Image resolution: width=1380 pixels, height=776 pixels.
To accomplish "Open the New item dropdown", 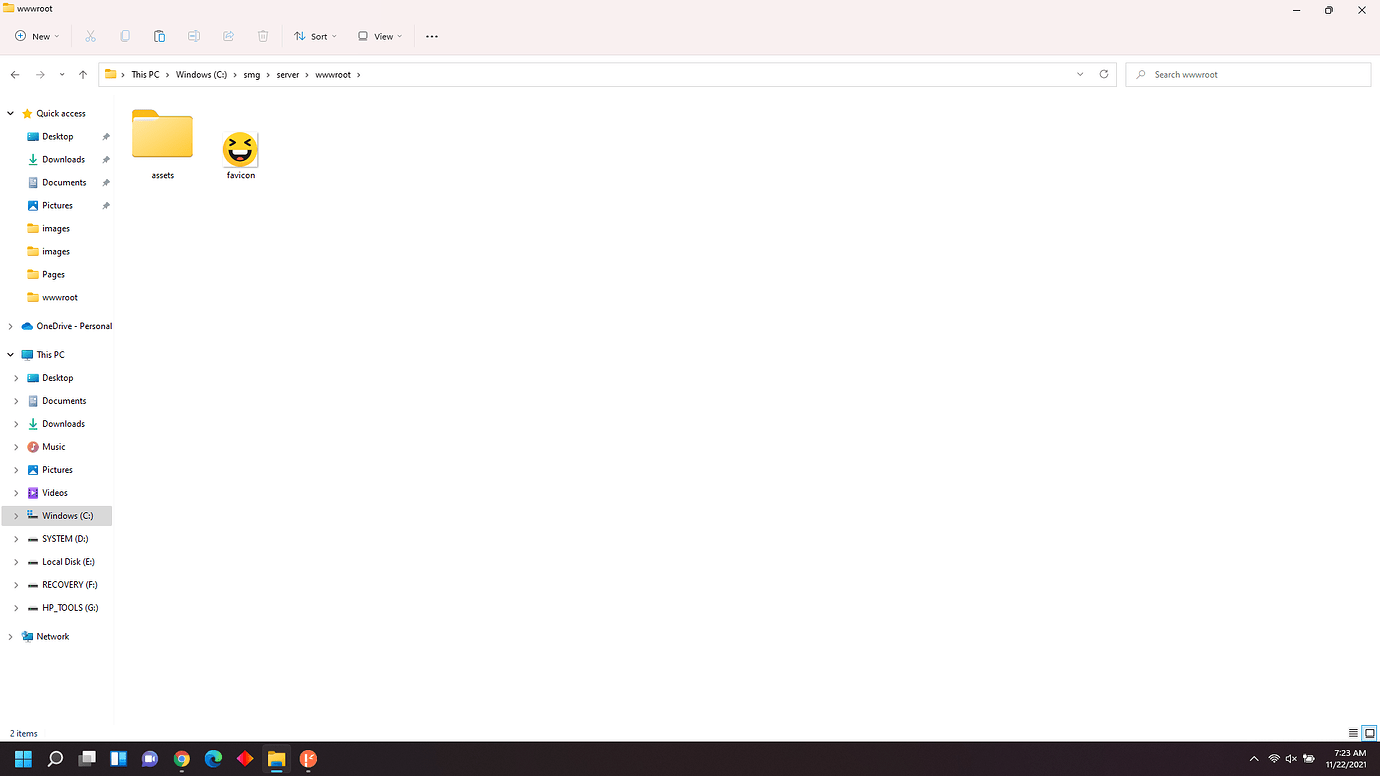I will pyautogui.click(x=37, y=36).
